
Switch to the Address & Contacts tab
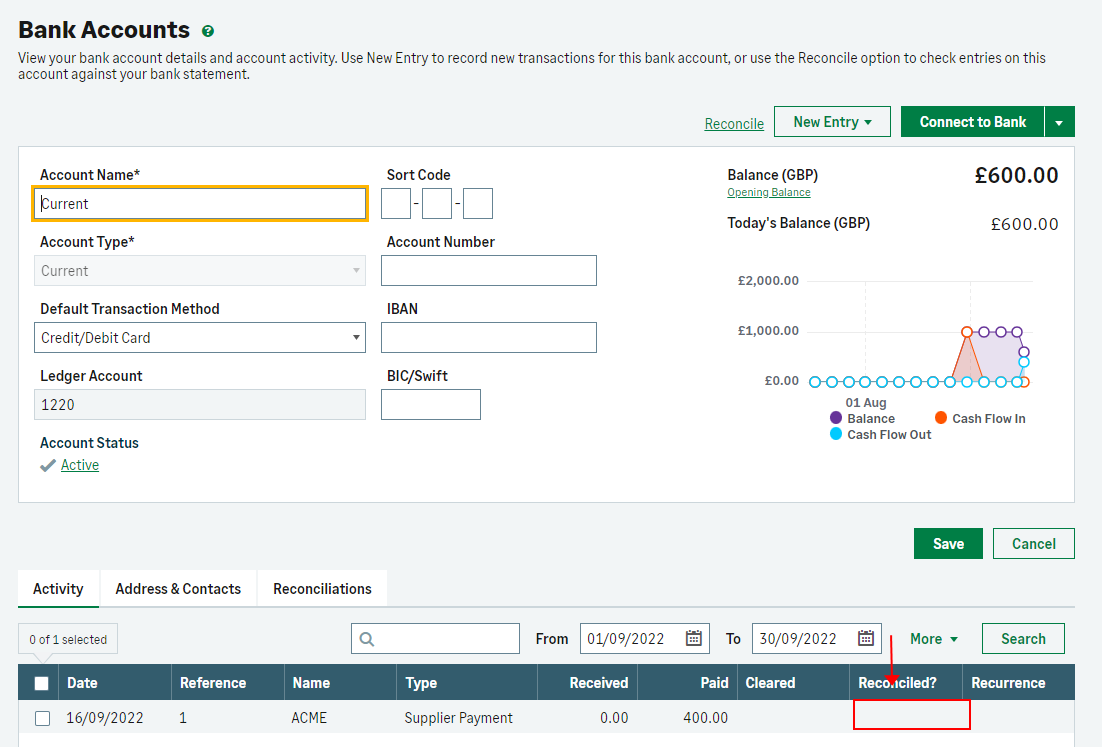(x=178, y=589)
